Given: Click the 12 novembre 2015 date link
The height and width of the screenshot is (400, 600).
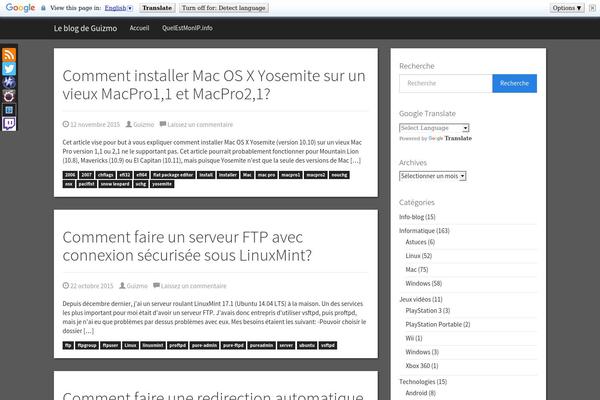Looking at the screenshot, I should pyautogui.click(x=95, y=124).
